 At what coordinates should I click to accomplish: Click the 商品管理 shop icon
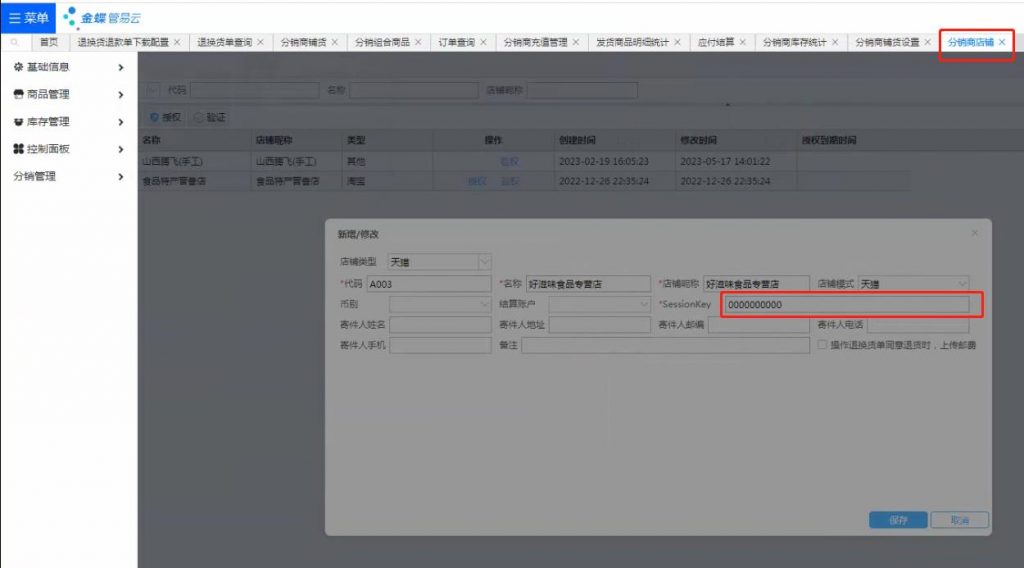[x=18, y=95]
